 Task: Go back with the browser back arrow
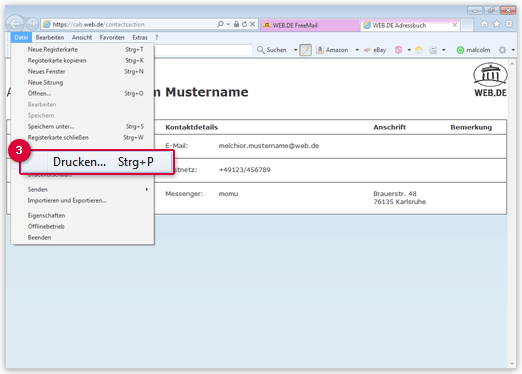tap(15, 24)
